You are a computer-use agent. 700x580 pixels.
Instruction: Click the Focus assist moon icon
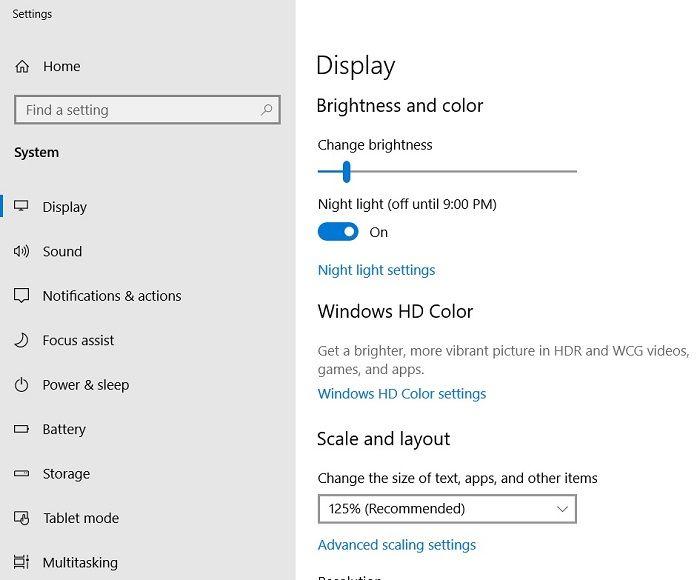(21, 340)
